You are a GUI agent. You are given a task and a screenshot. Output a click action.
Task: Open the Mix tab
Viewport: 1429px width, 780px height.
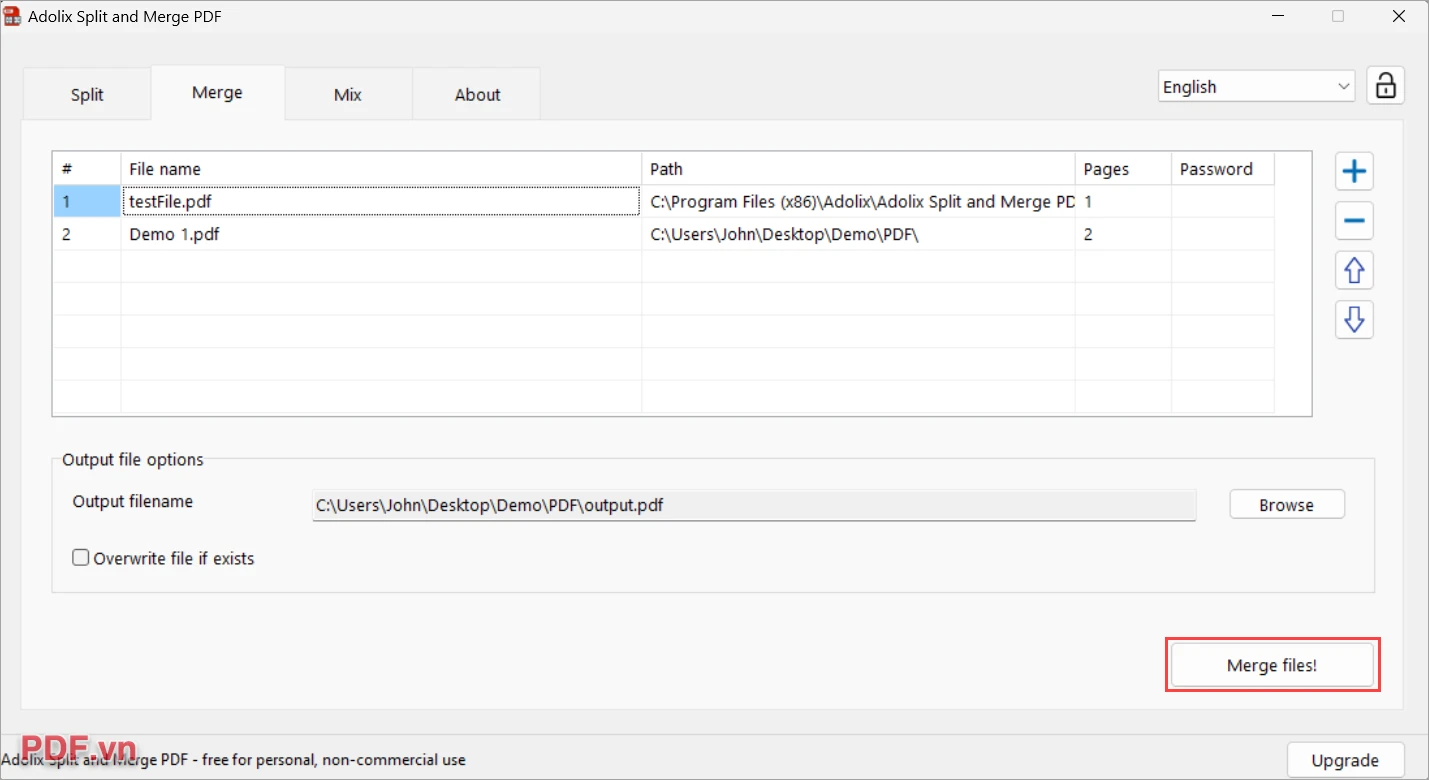tap(348, 95)
